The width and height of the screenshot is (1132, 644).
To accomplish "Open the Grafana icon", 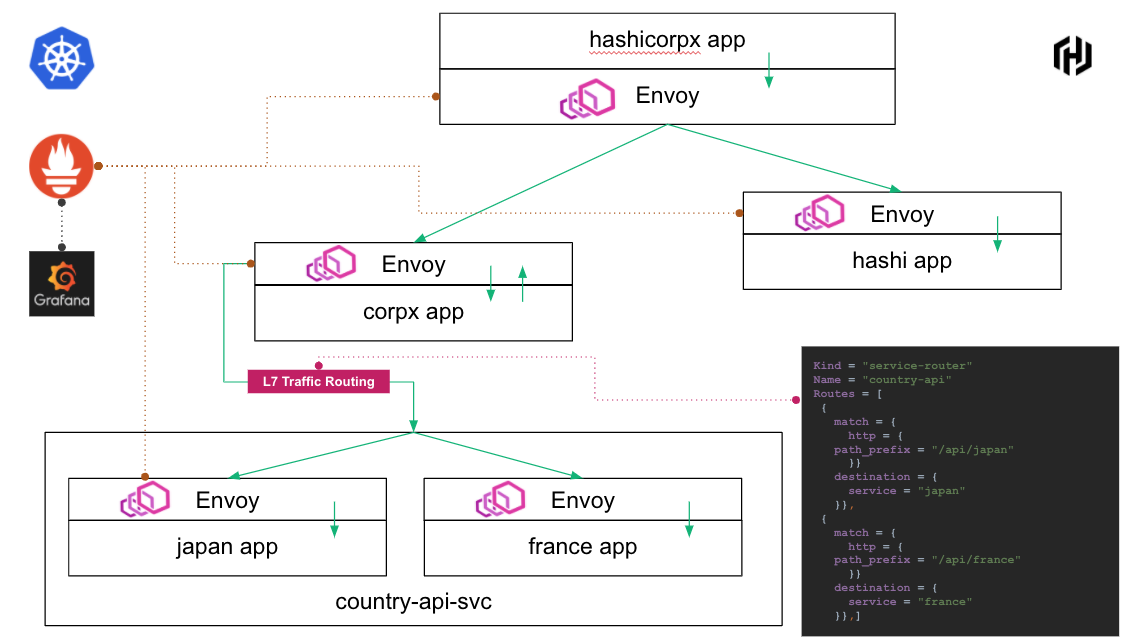I will coord(61,283).
